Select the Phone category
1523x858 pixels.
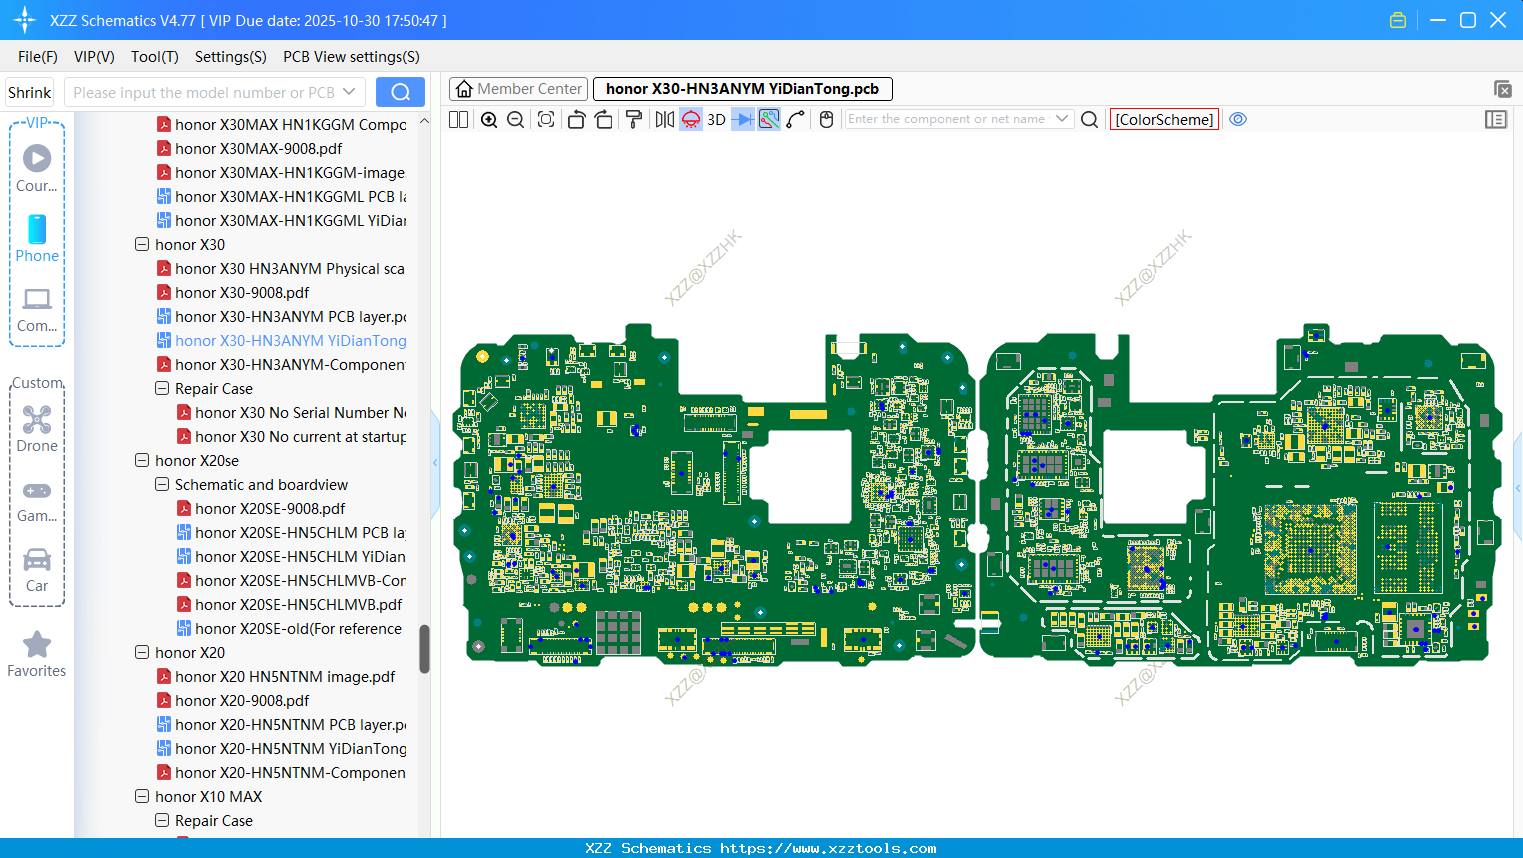tap(37, 238)
